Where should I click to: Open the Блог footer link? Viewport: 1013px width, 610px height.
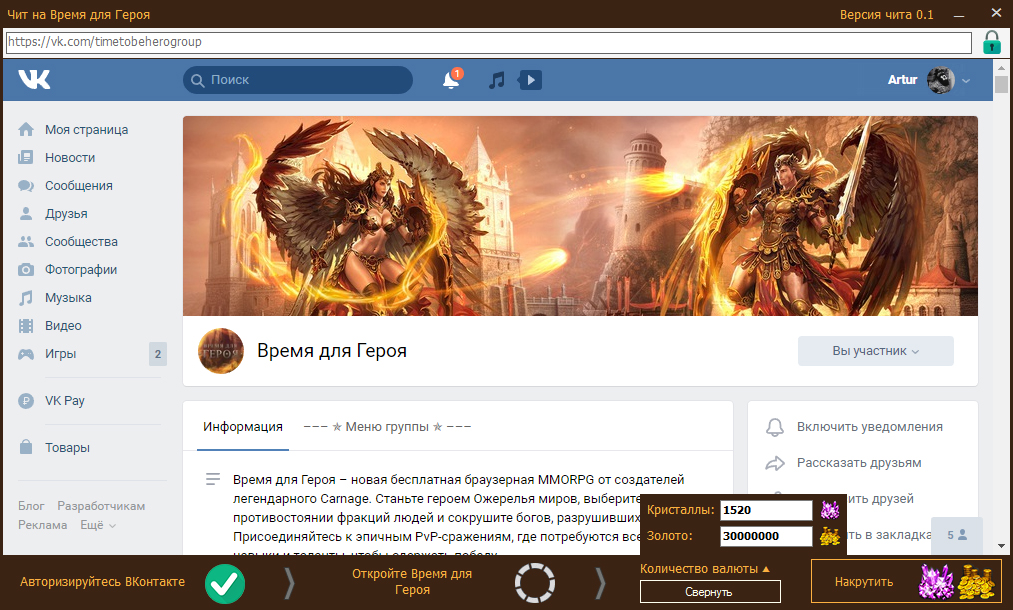click(31, 506)
